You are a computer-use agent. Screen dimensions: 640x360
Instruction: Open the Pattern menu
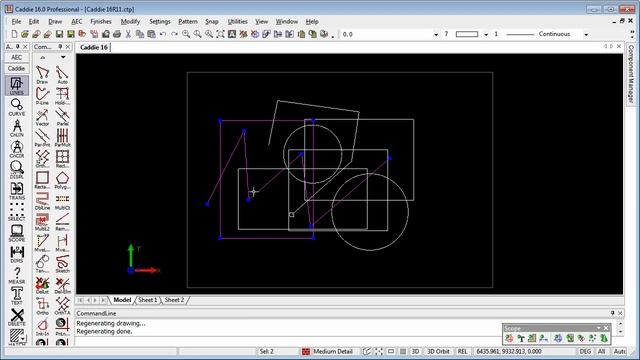[188, 22]
